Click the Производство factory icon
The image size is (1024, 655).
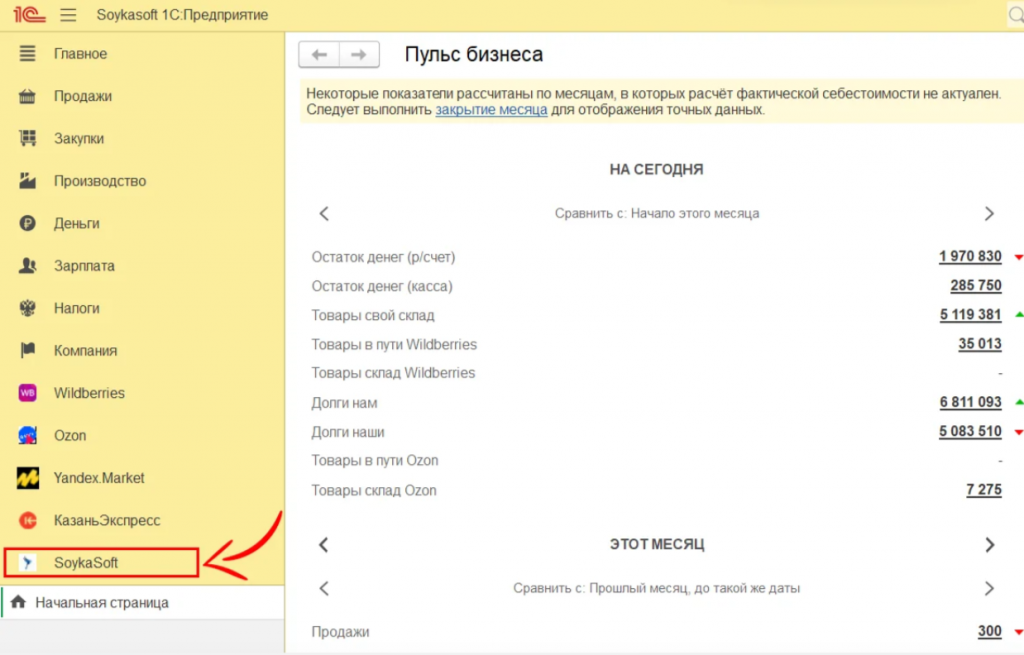[28, 181]
